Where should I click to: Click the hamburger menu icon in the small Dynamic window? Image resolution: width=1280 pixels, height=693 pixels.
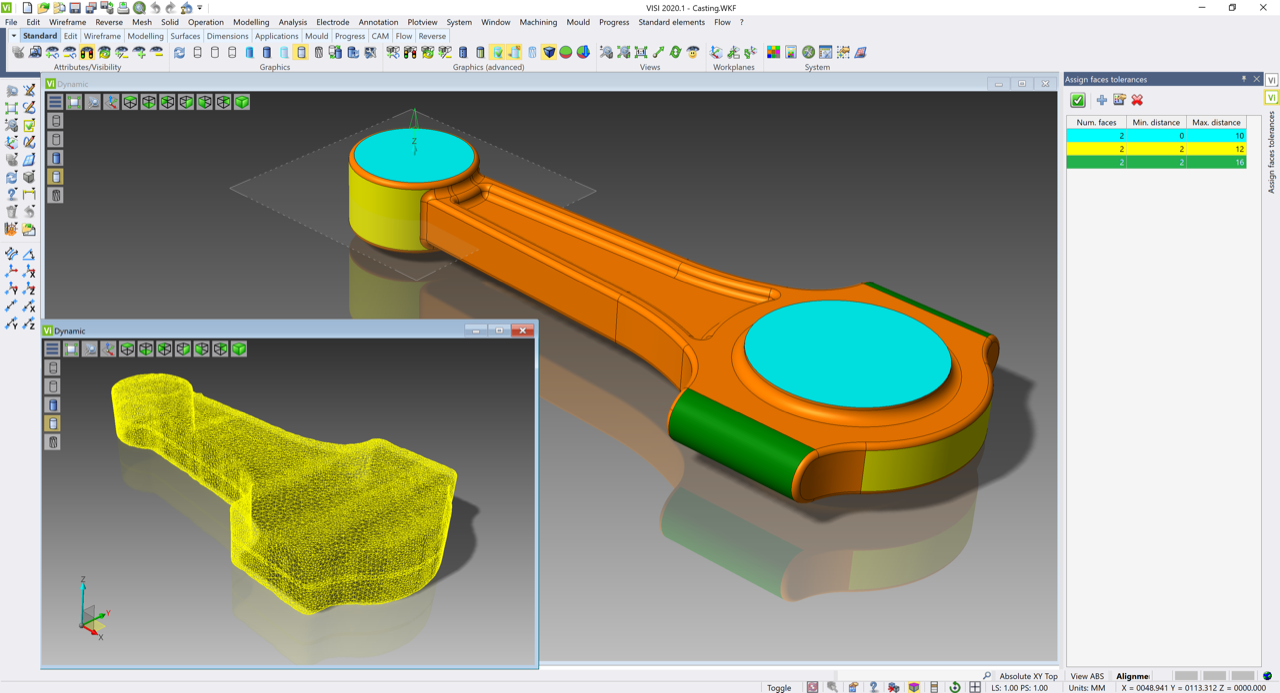click(x=52, y=349)
